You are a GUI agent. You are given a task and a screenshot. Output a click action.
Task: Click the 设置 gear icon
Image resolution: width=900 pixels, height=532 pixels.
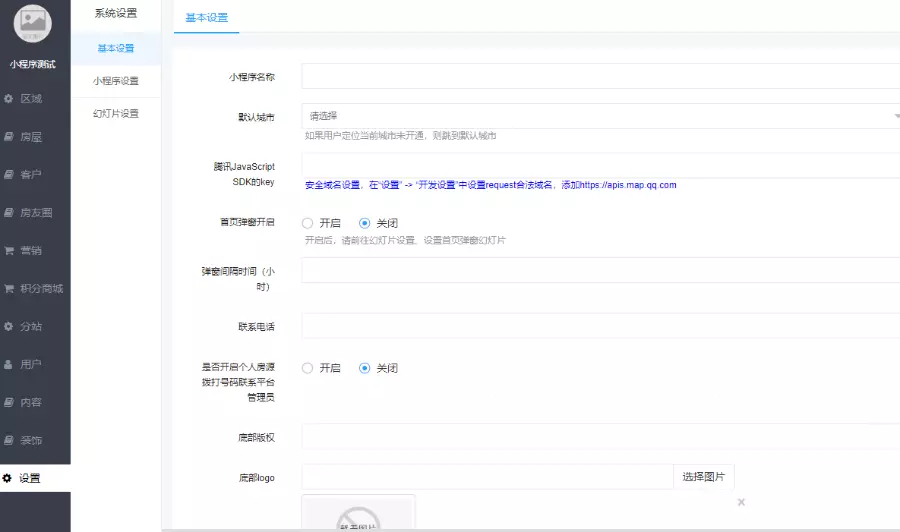coord(8,479)
